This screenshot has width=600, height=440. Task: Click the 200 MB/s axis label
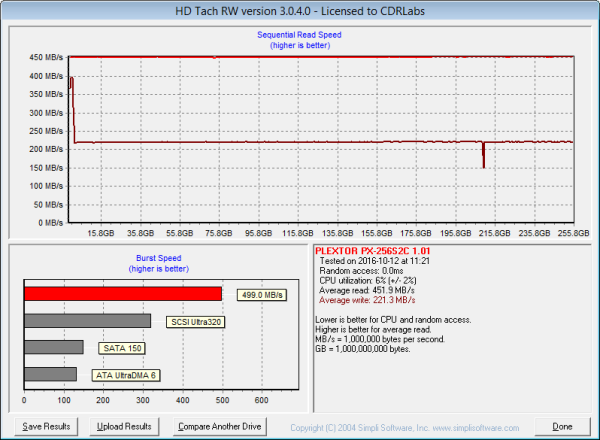point(46,149)
